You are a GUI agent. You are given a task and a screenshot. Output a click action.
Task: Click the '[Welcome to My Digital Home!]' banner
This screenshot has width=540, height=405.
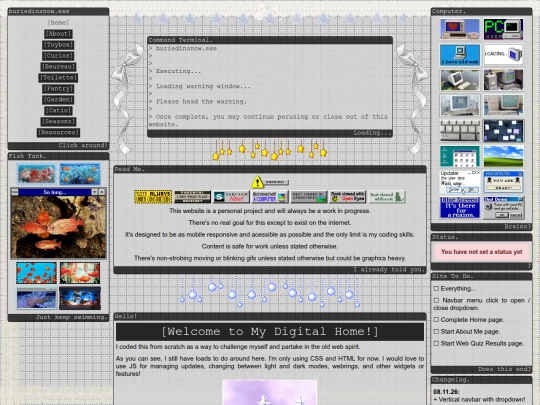270,332
